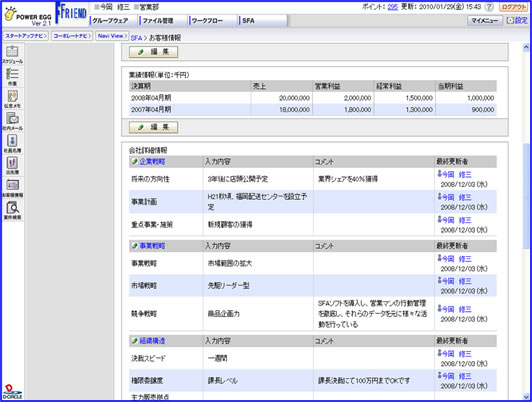Open the 作業 task list sidebar icon

coord(13,77)
